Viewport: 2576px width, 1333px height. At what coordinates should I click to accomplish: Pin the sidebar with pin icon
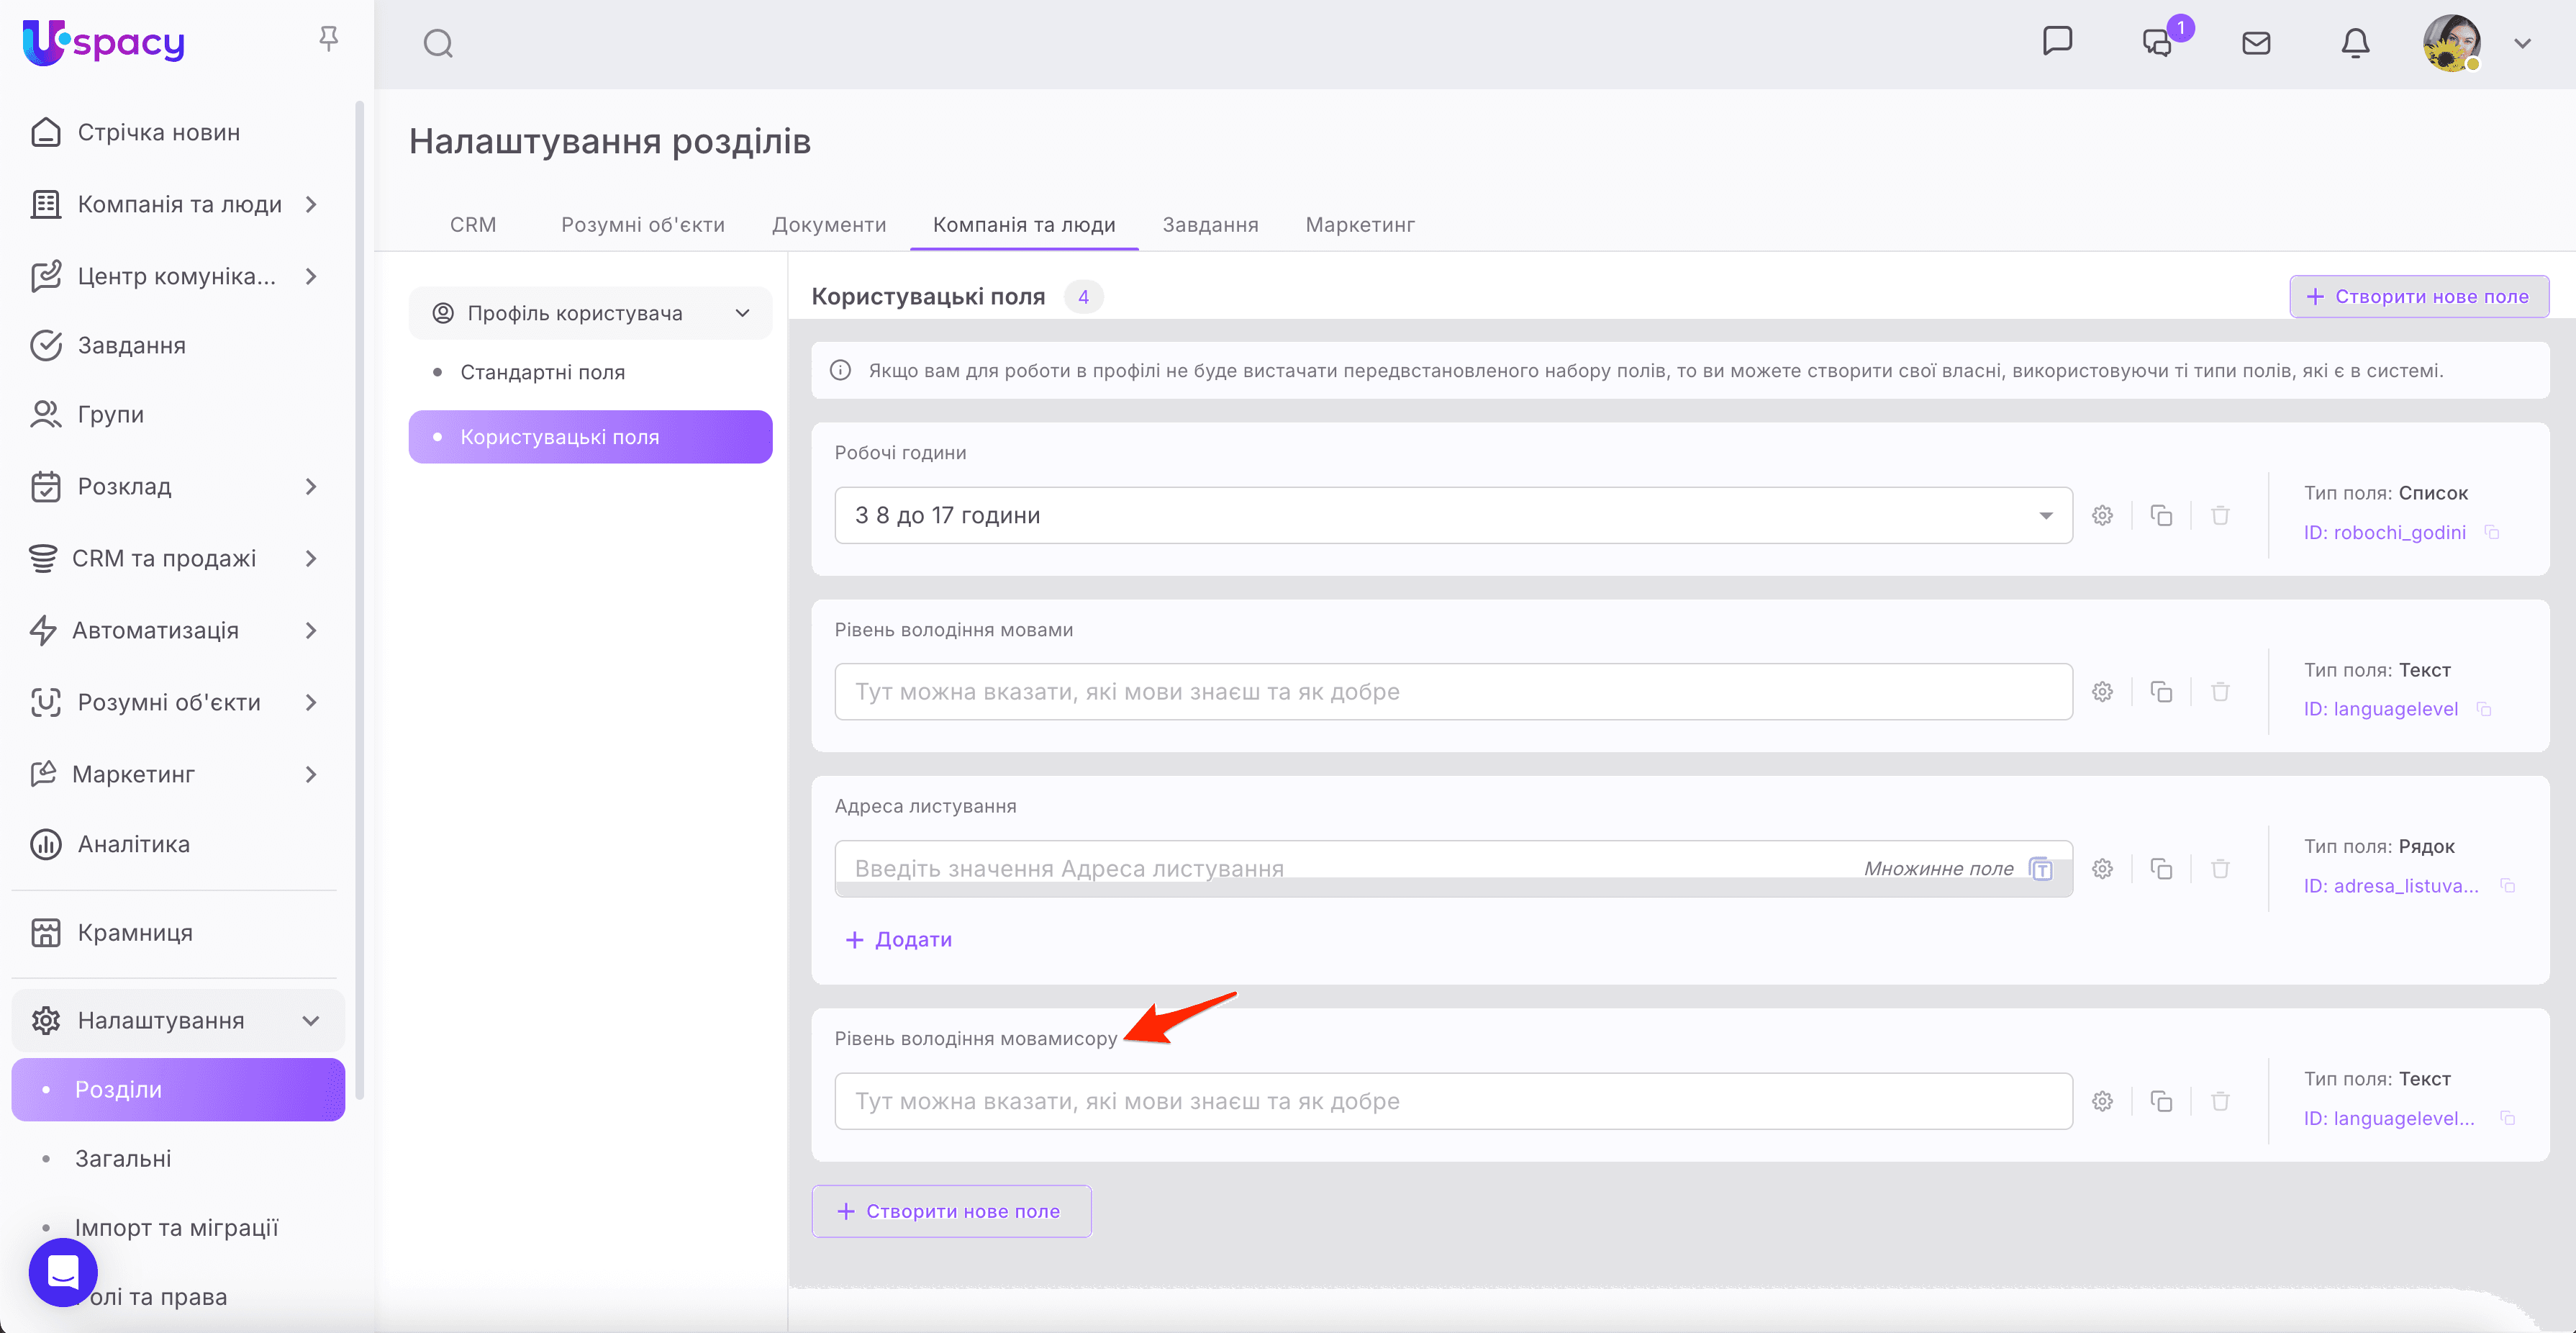(x=328, y=39)
